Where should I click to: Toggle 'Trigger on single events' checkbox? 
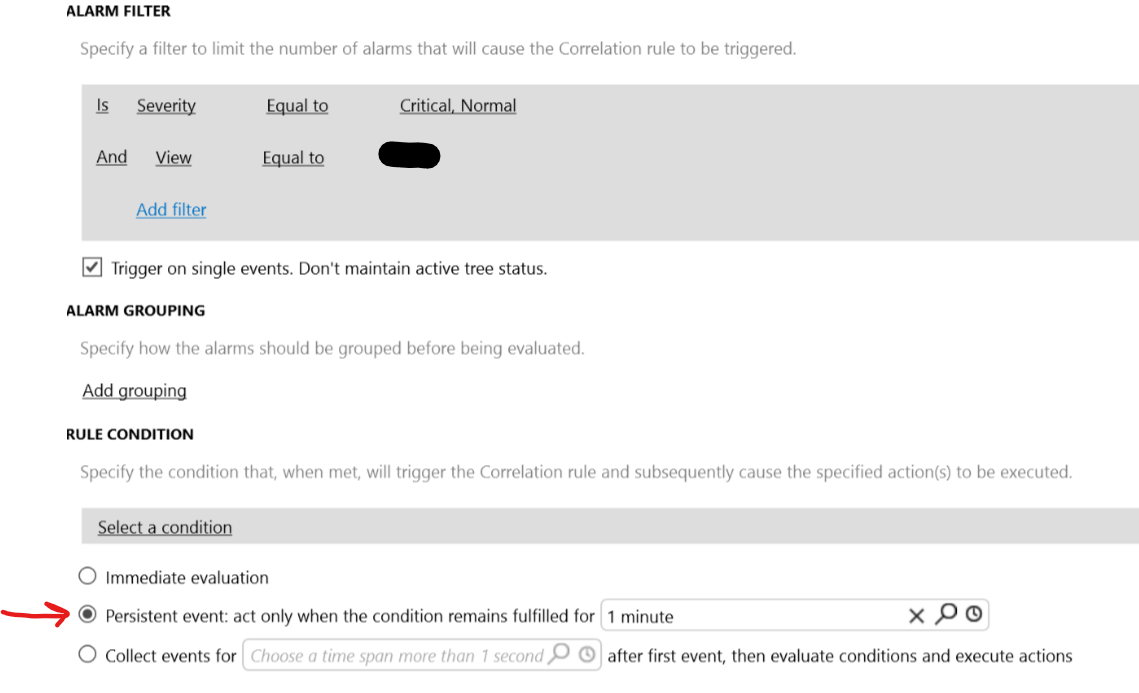92,267
